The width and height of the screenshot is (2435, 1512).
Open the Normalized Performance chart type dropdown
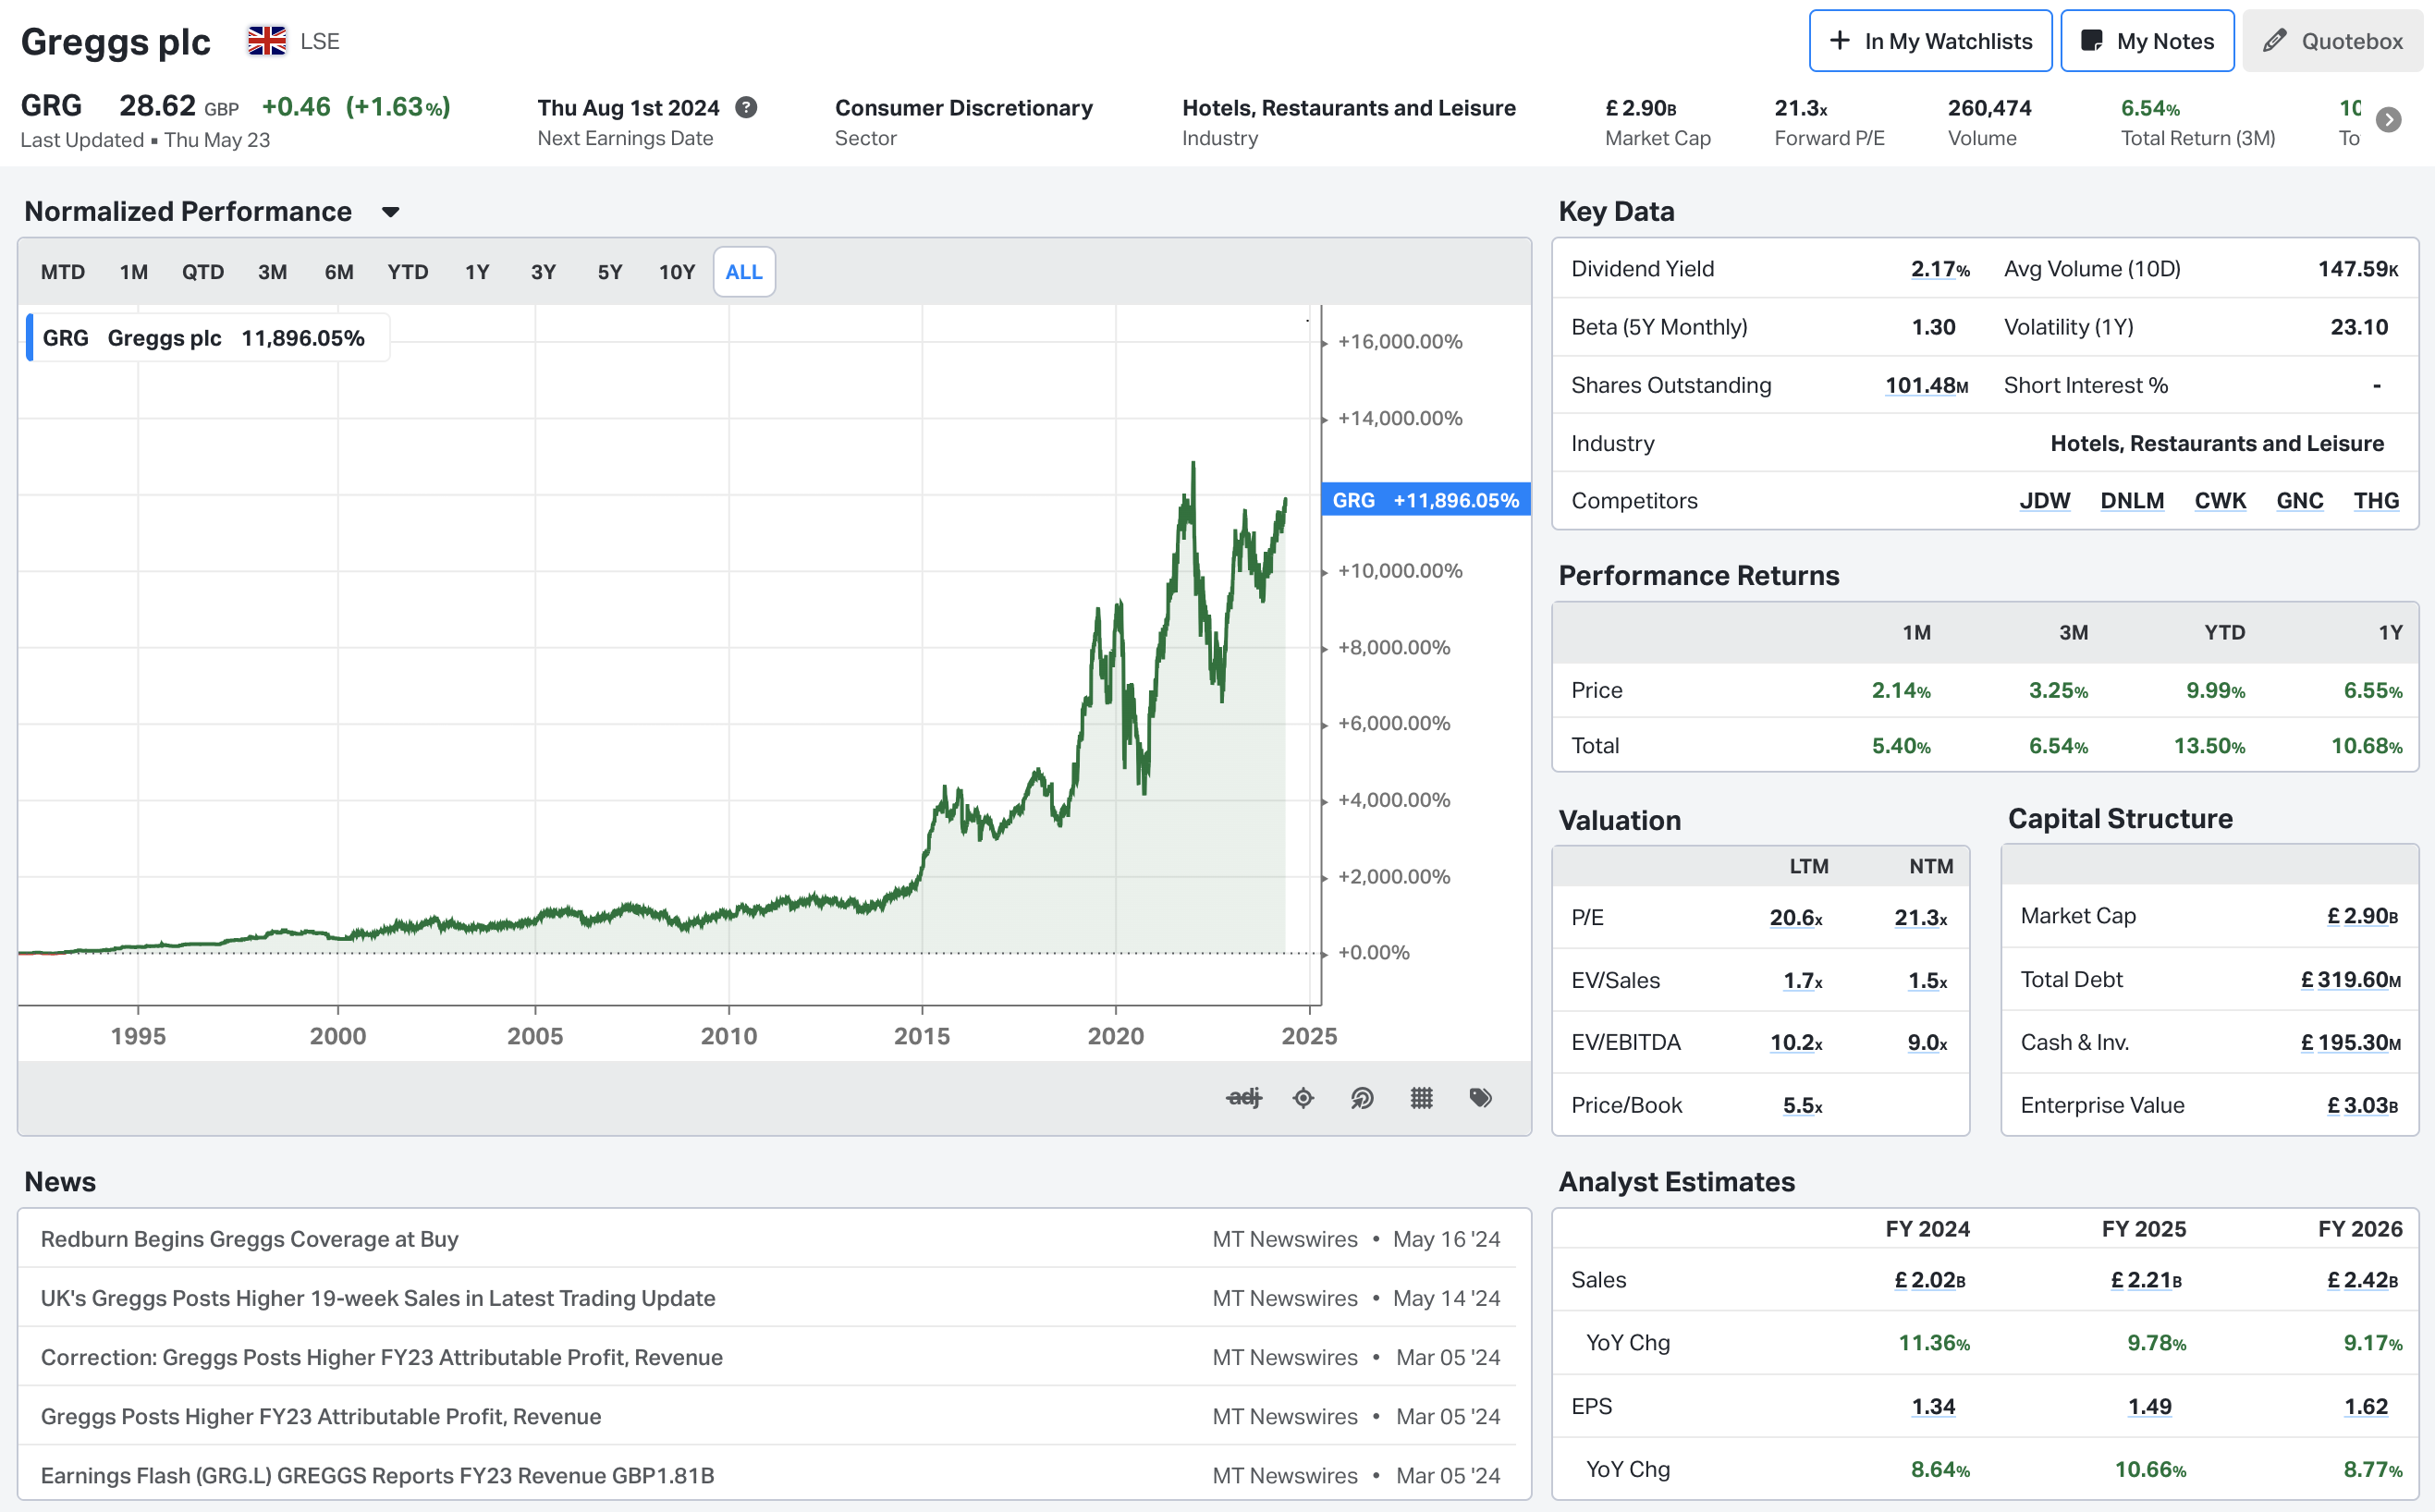391,212
